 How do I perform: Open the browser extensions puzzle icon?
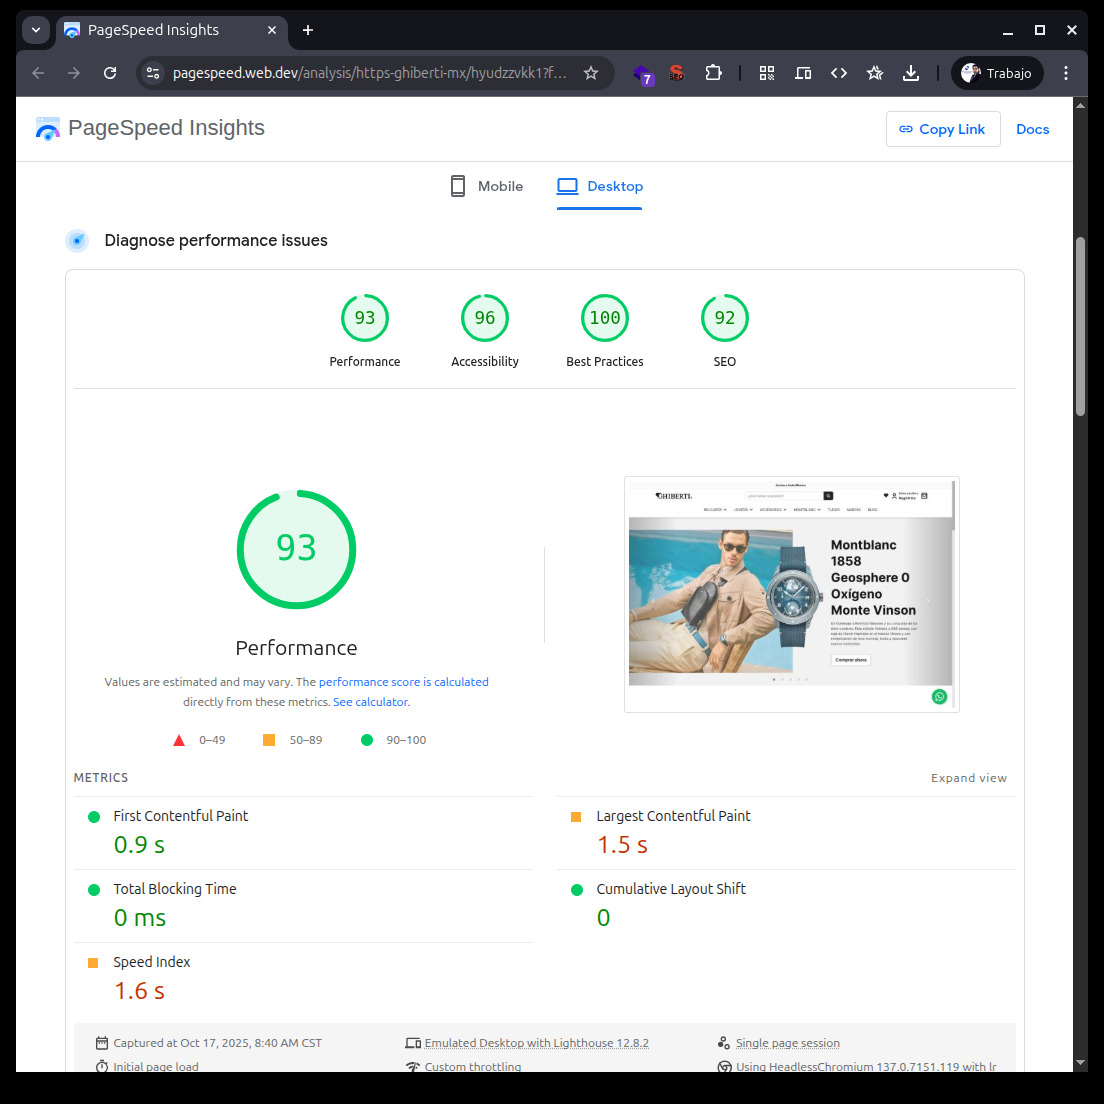[x=713, y=73]
